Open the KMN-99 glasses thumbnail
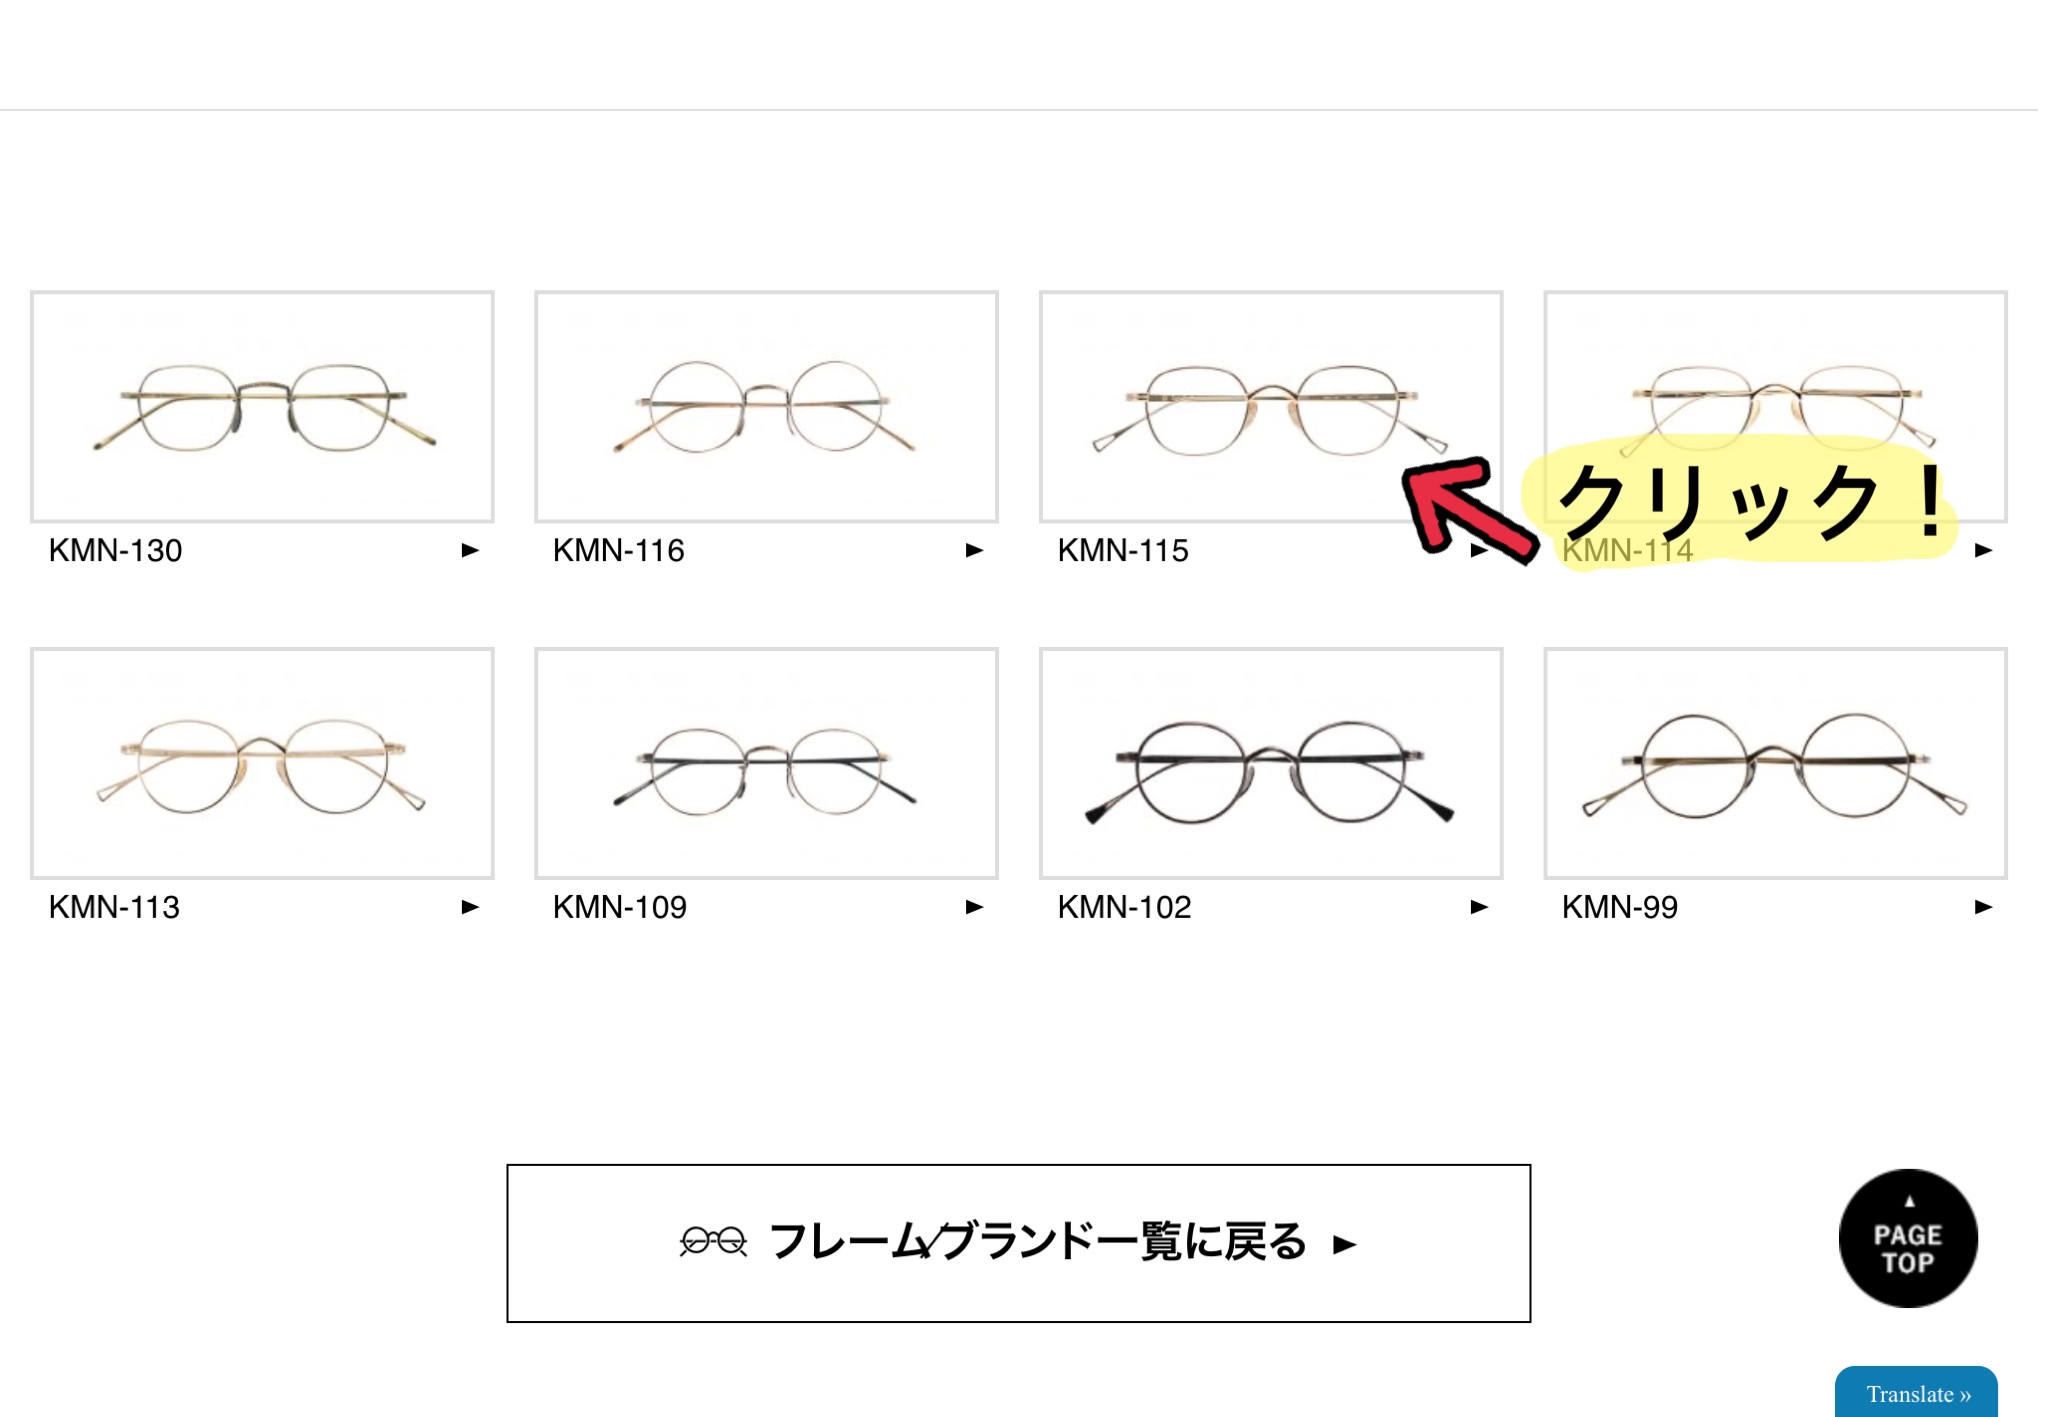Screen dimensions: 2048x1417 [1776, 764]
